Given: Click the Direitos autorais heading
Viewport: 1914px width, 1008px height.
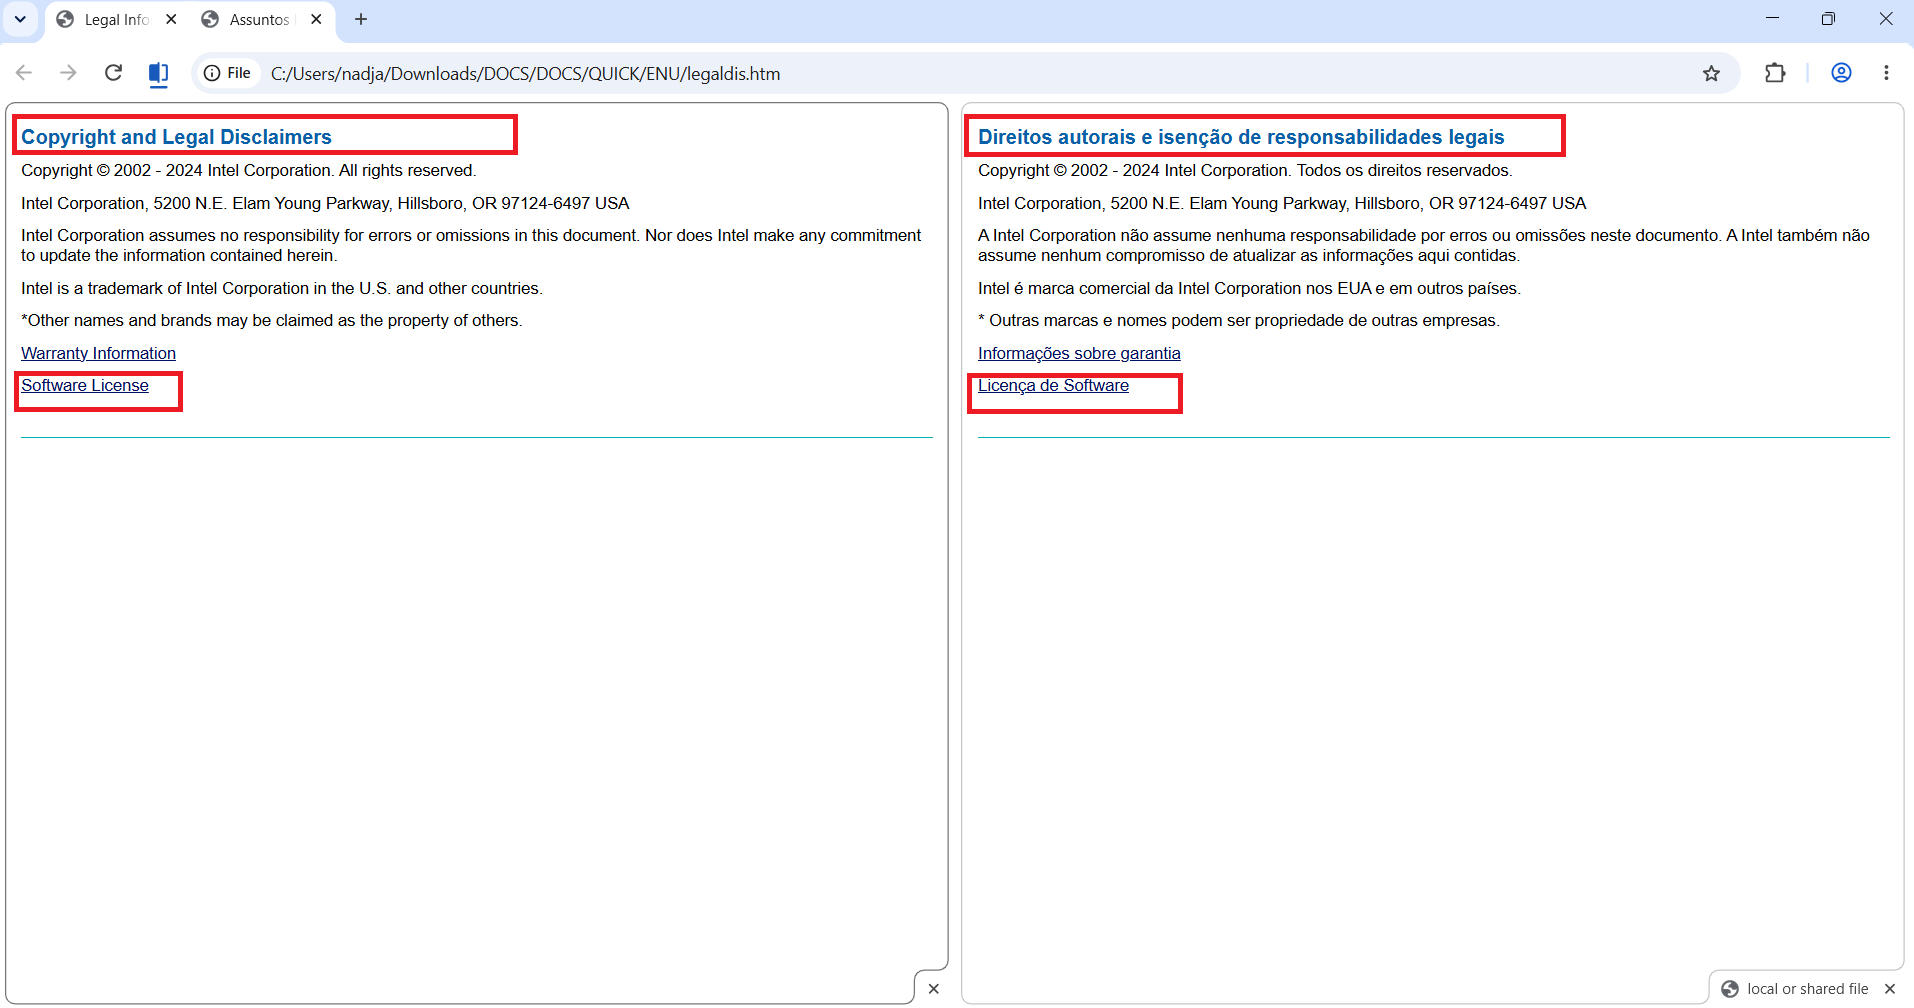Looking at the screenshot, I should [1241, 137].
